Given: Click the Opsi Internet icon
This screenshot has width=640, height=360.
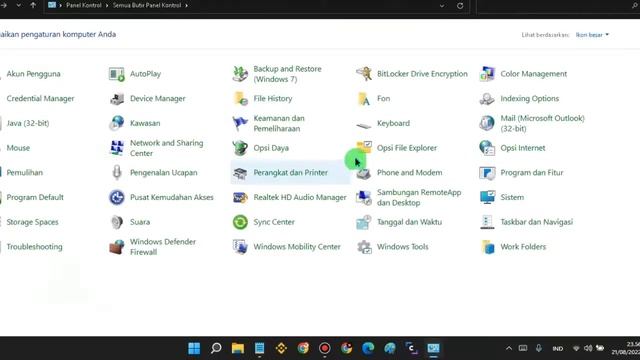Looking at the screenshot, I should tap(487, 148).
